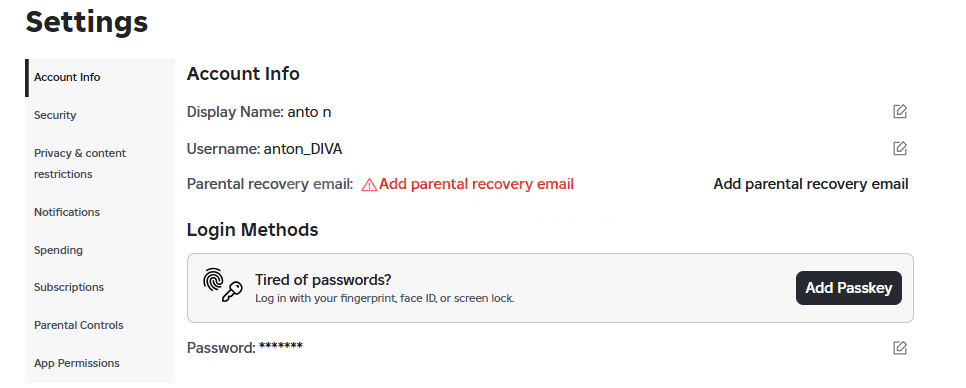Switch to the Security tab

55,115
